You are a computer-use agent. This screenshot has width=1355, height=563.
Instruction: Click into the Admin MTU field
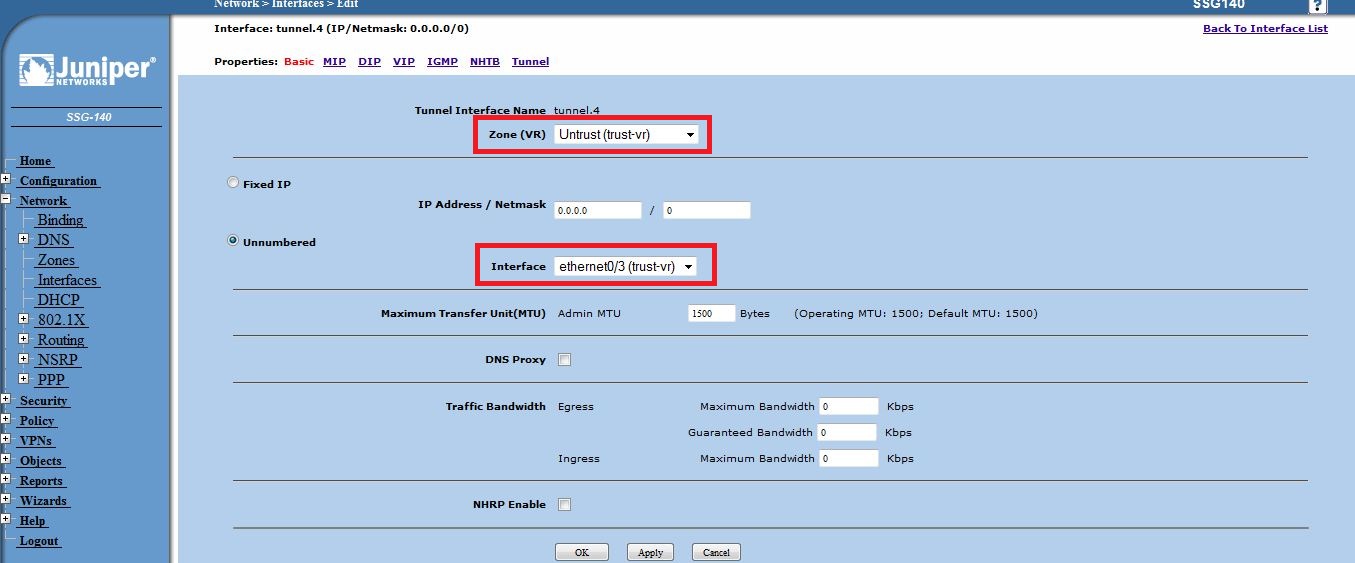pos(711,314)
